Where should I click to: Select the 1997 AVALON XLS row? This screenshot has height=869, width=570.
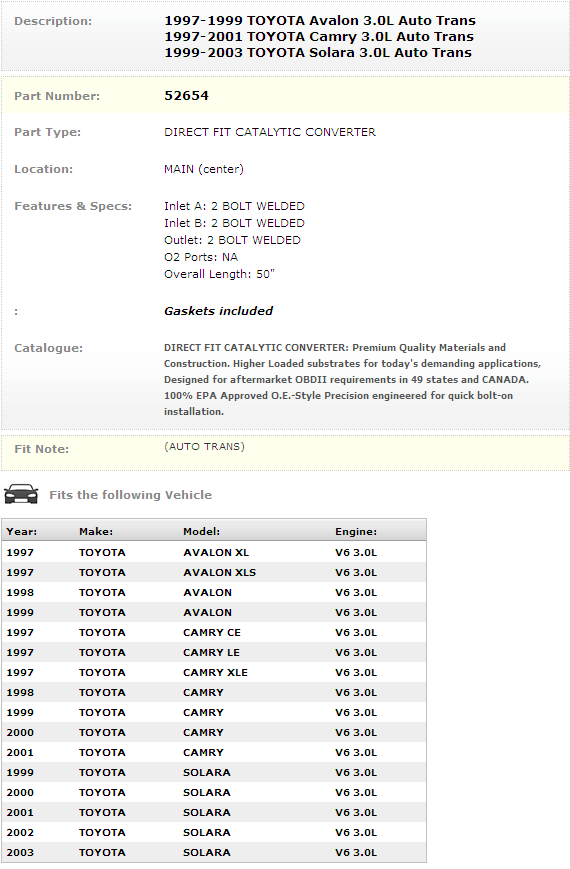pyautogui.click(x=214, y=572)
